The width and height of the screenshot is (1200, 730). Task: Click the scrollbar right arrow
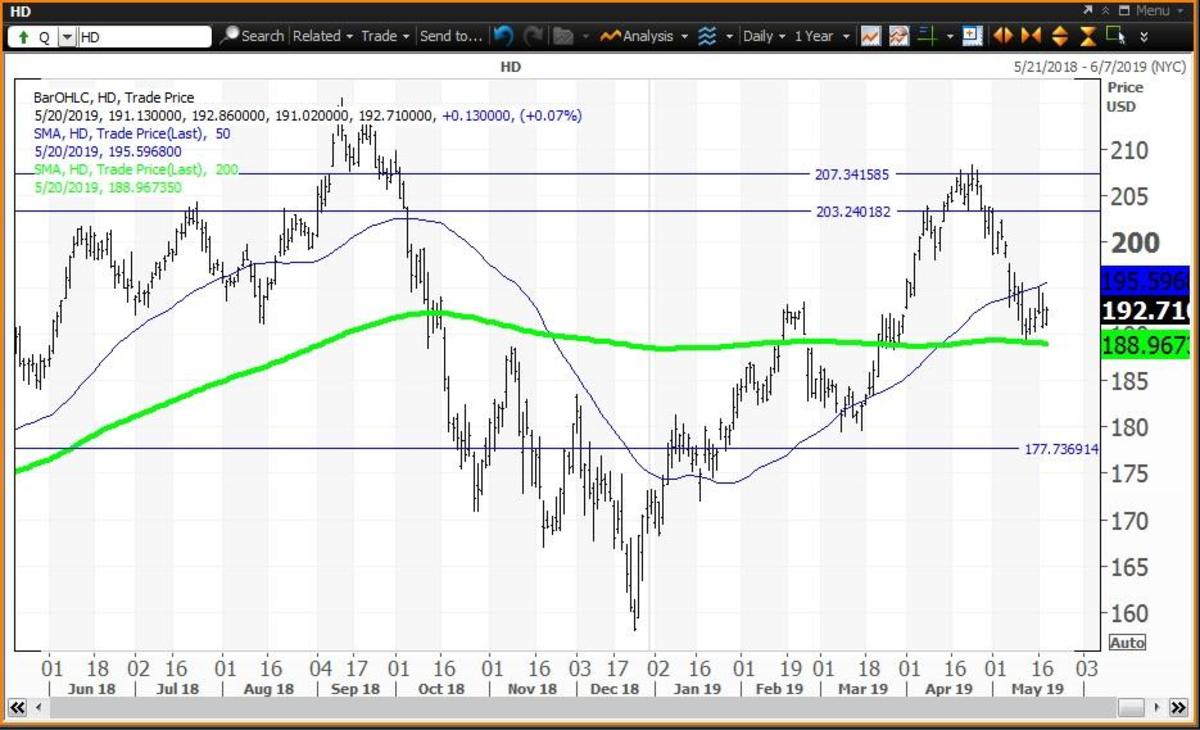click(1155, 707)
